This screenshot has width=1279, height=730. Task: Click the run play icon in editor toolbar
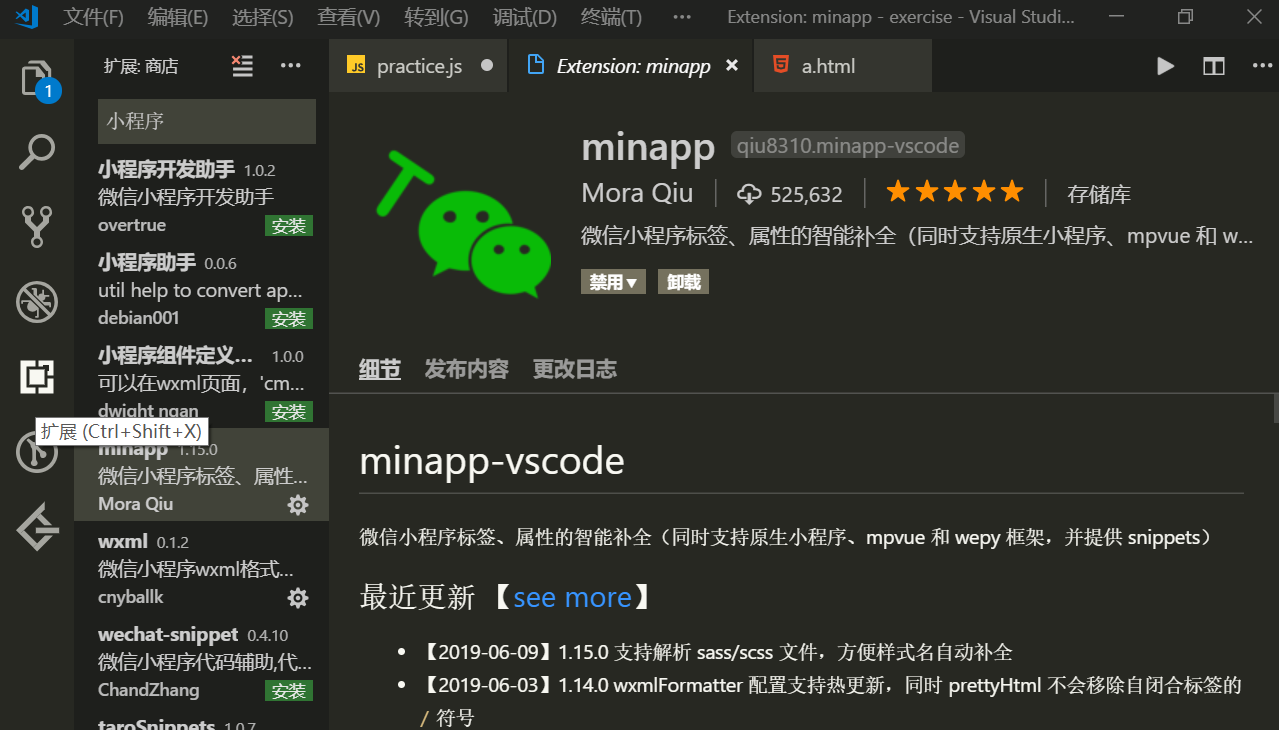(1165, 66)
